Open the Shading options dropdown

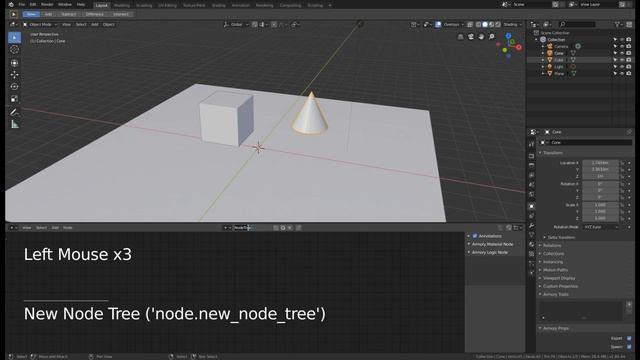(x=512, y=24)
